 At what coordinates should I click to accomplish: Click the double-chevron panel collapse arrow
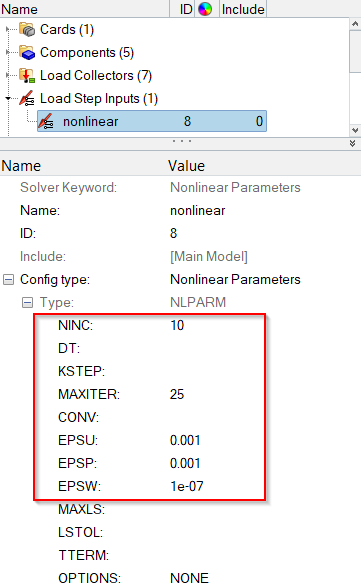click(352, 144)
